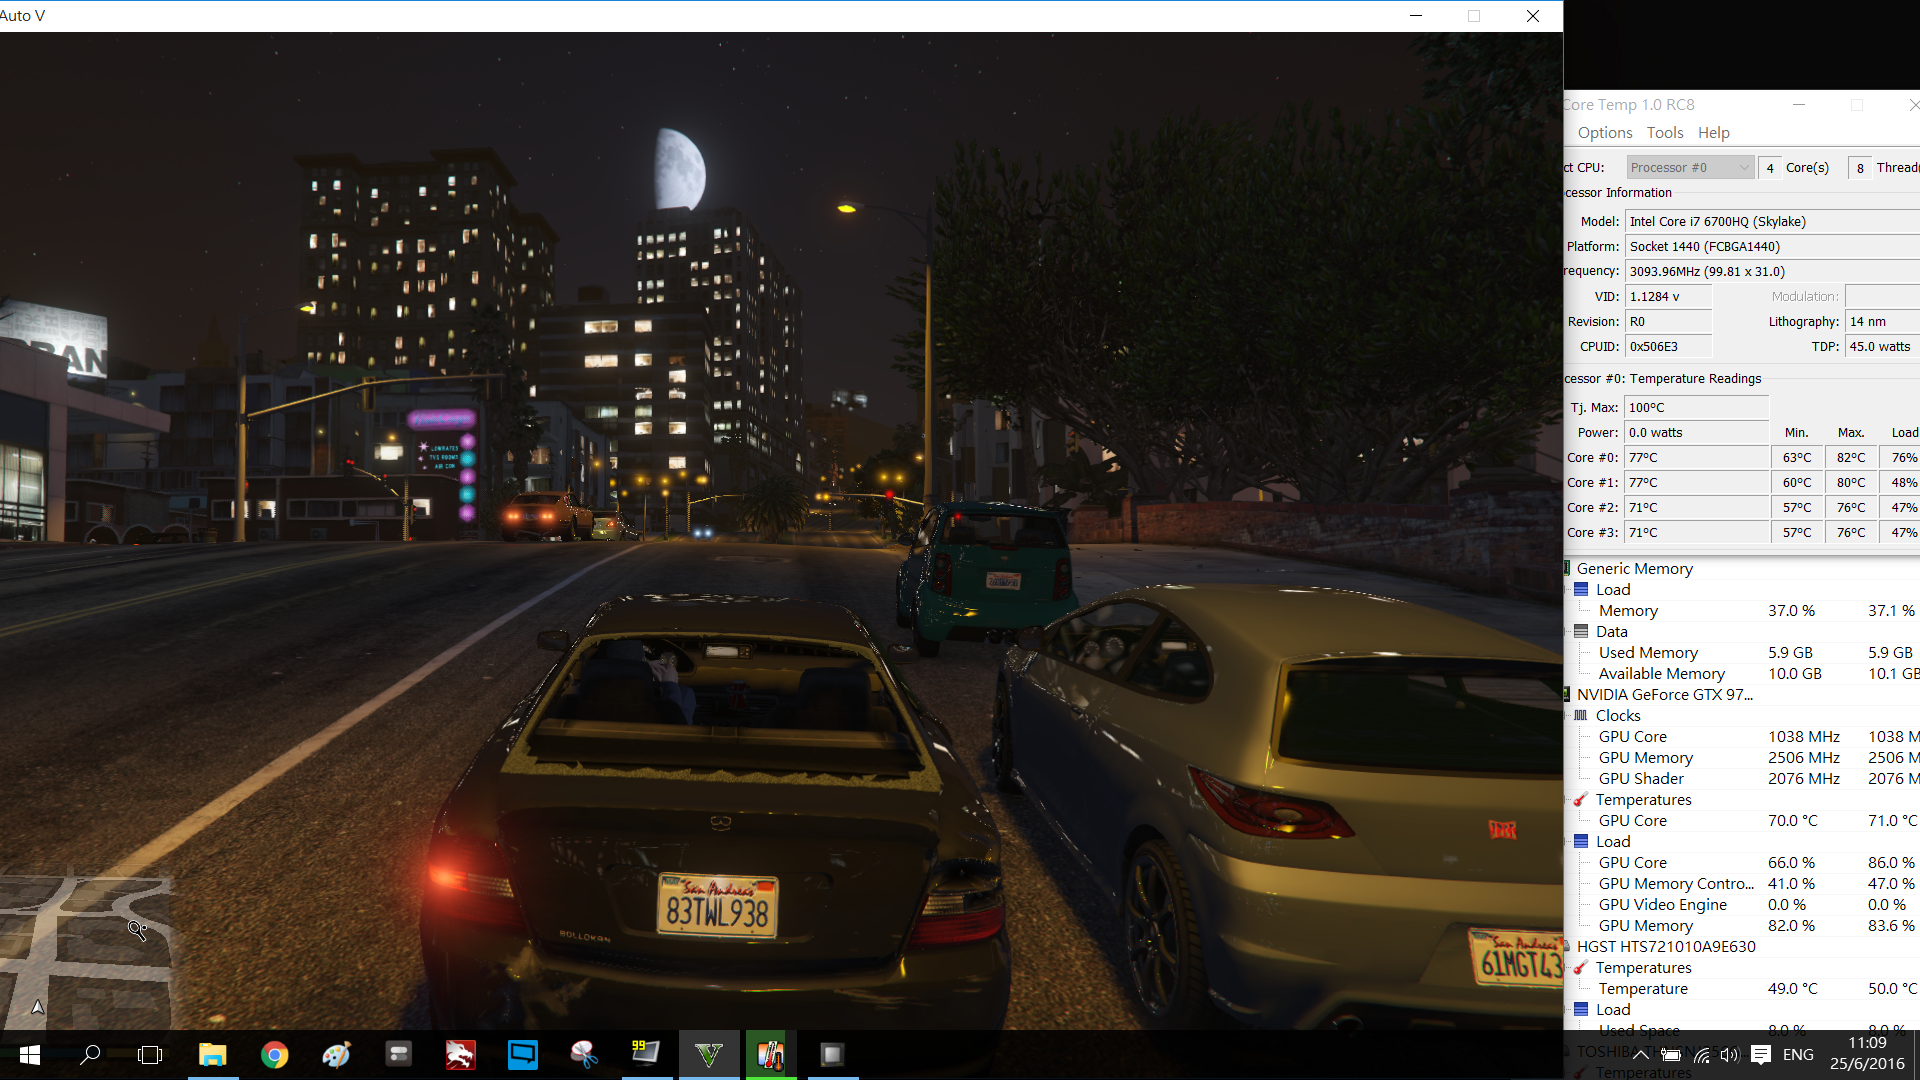The width and height of the screenshot is (1920, 1080).
Task: Open Wi-Fi network flyout in tray
Action: point(1701,1055)
